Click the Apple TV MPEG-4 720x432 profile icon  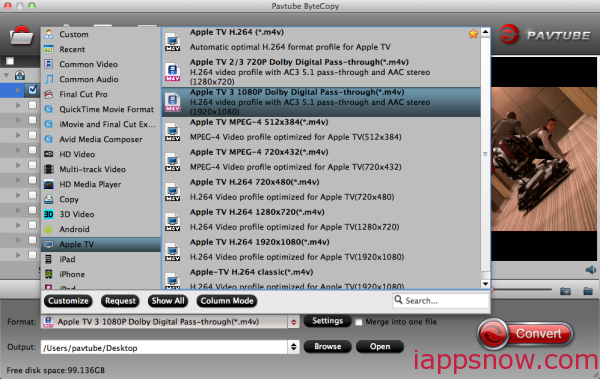[x=173, y=161]
